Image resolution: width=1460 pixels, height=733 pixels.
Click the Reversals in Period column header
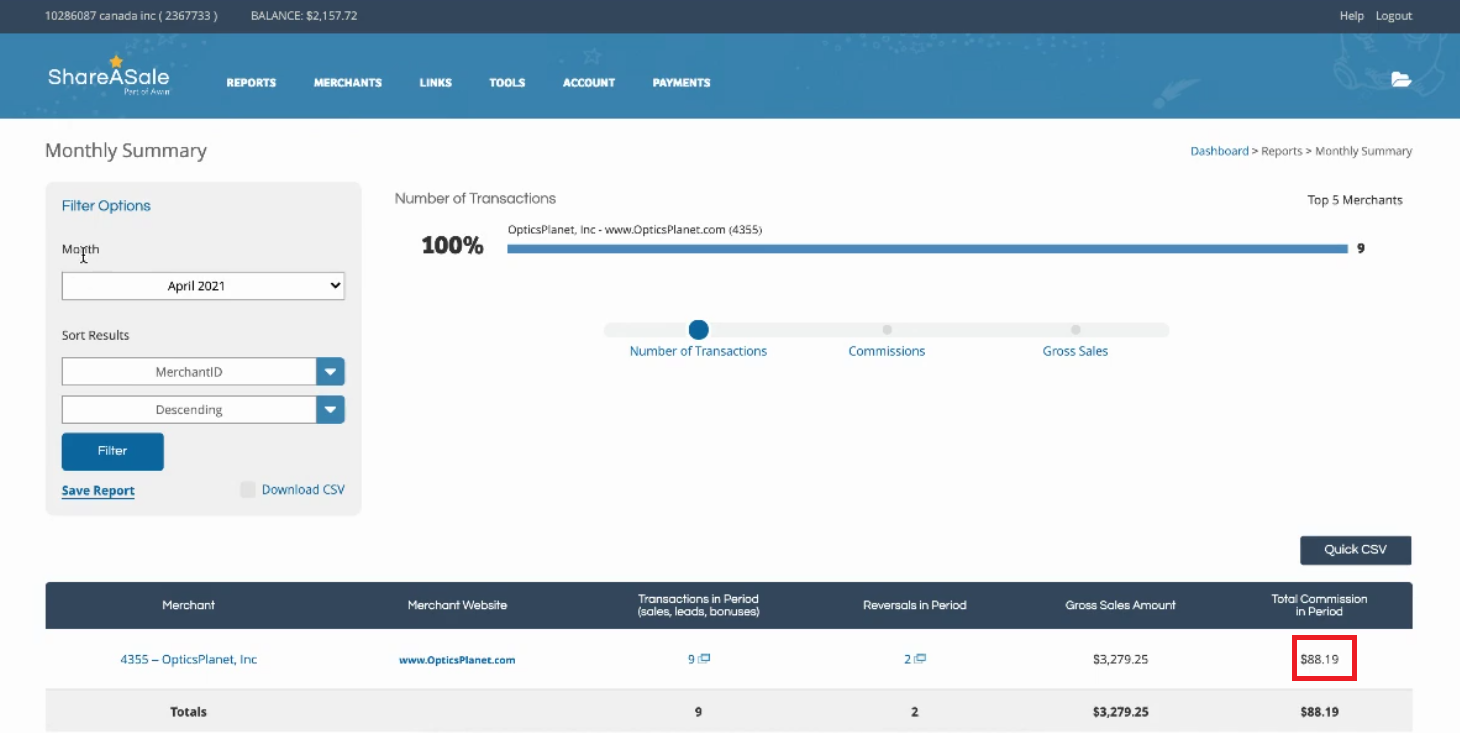914,605
